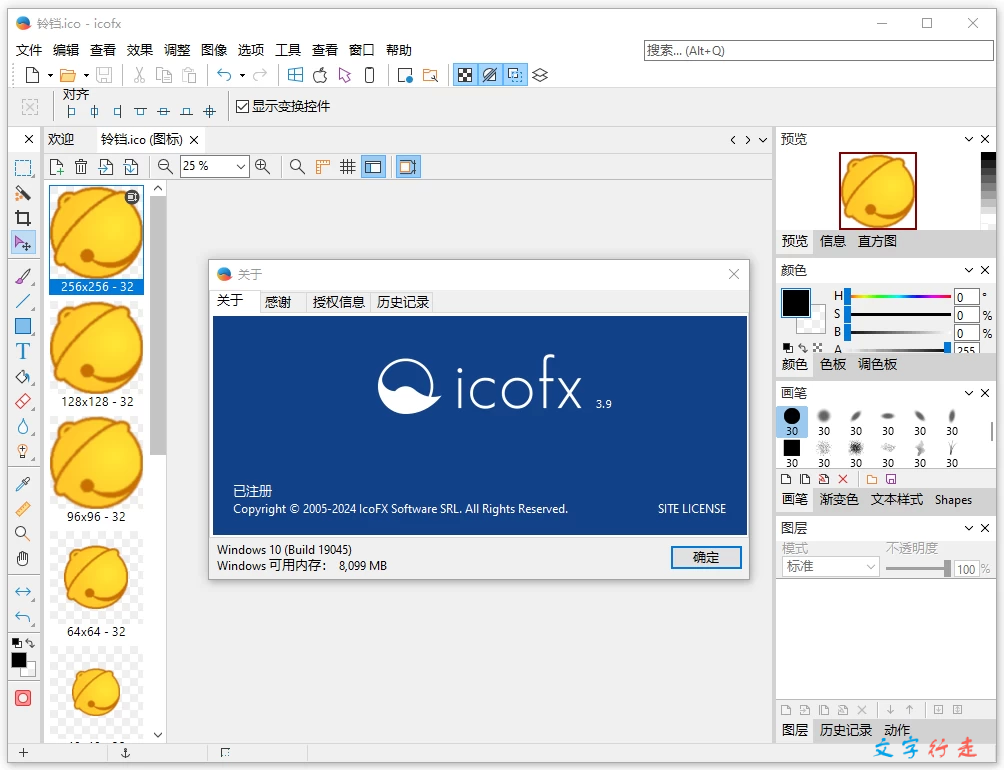The width and height of the screenshot is (1004, 770).
Task: Uncheck the 显示变换控件 checkbox
Action: [x=242, y=106]
